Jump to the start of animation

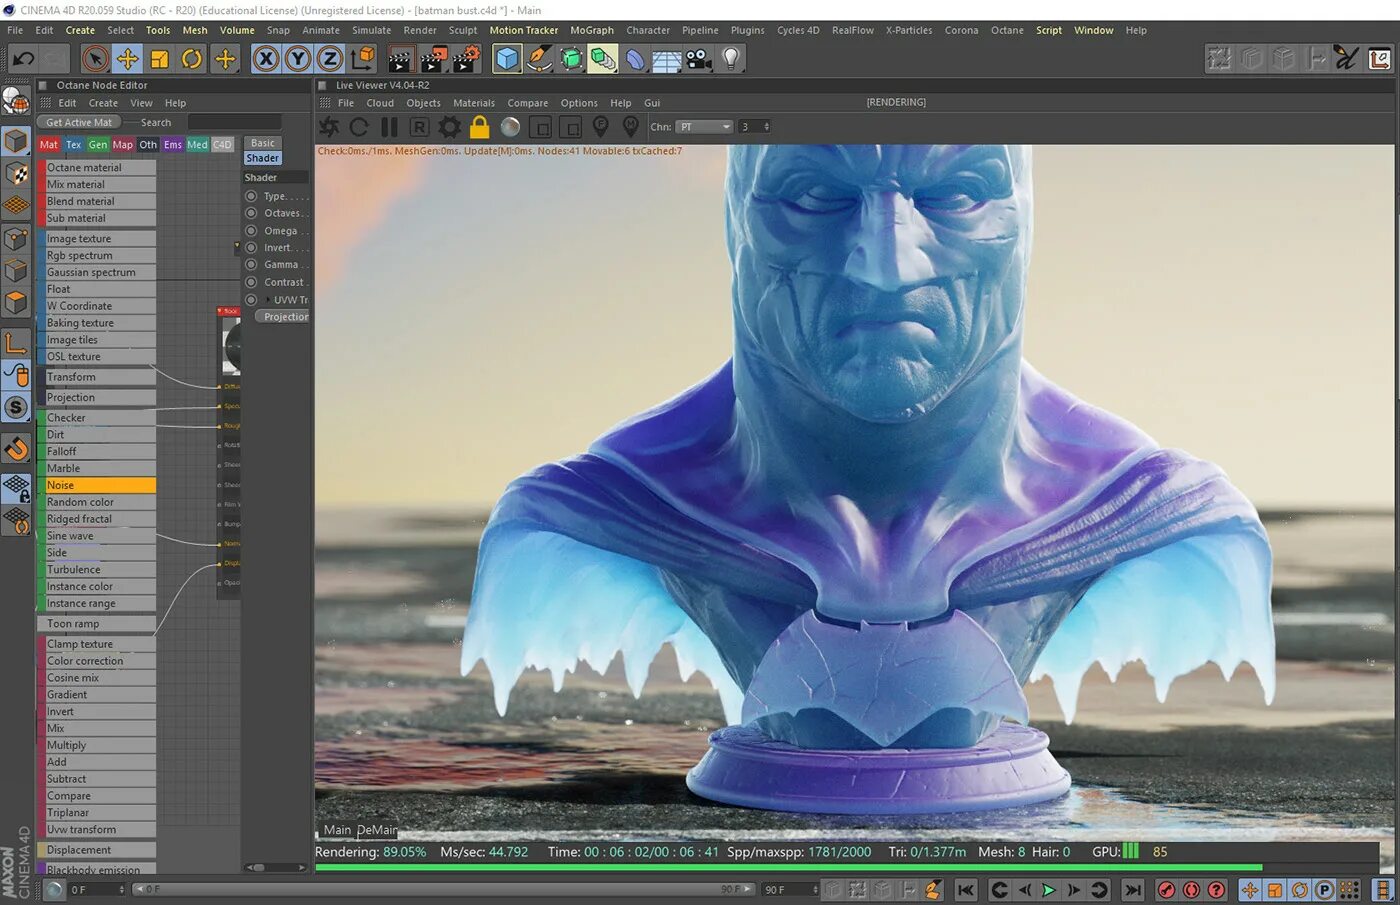coord(966,890)
